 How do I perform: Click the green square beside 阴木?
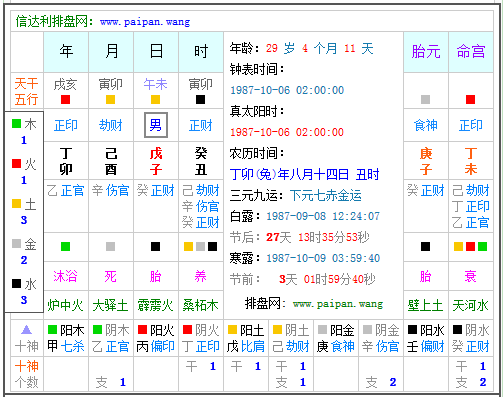pos(97,330)
